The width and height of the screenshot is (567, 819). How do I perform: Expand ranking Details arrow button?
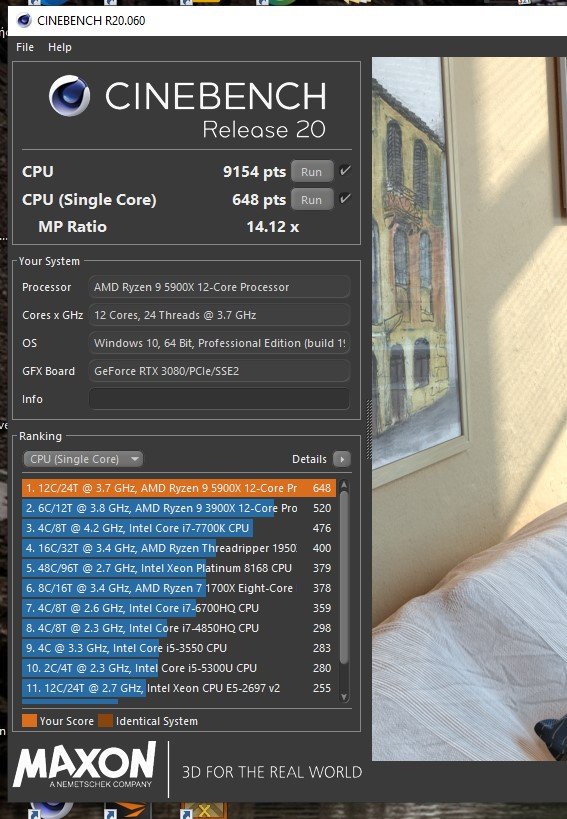pyautogui.click(x=341, y=459)
